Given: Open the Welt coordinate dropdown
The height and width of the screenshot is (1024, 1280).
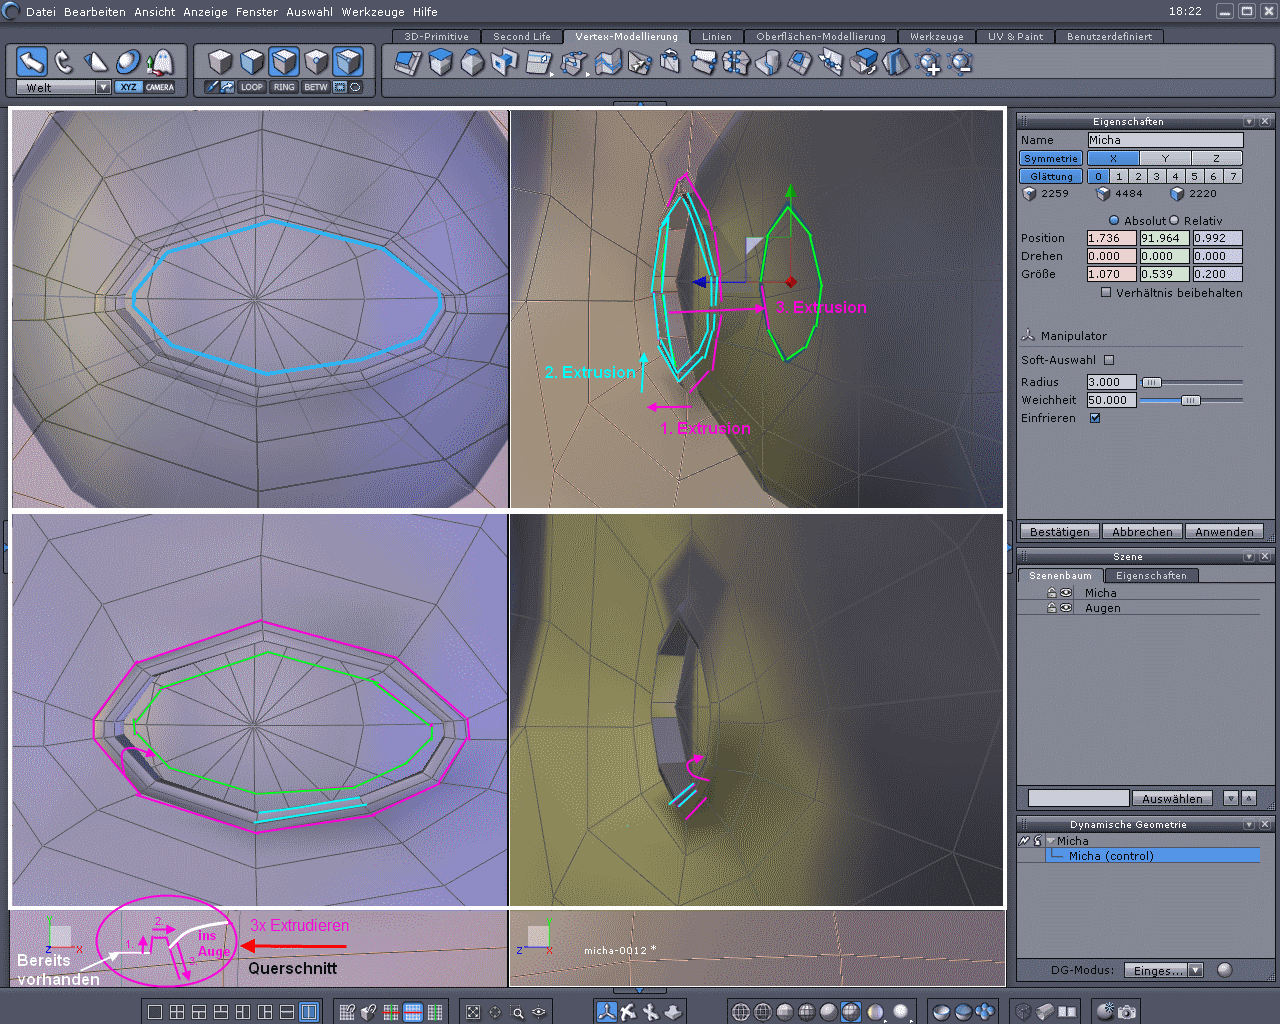Looking at the screenshot, I should [x=103, y=87].
